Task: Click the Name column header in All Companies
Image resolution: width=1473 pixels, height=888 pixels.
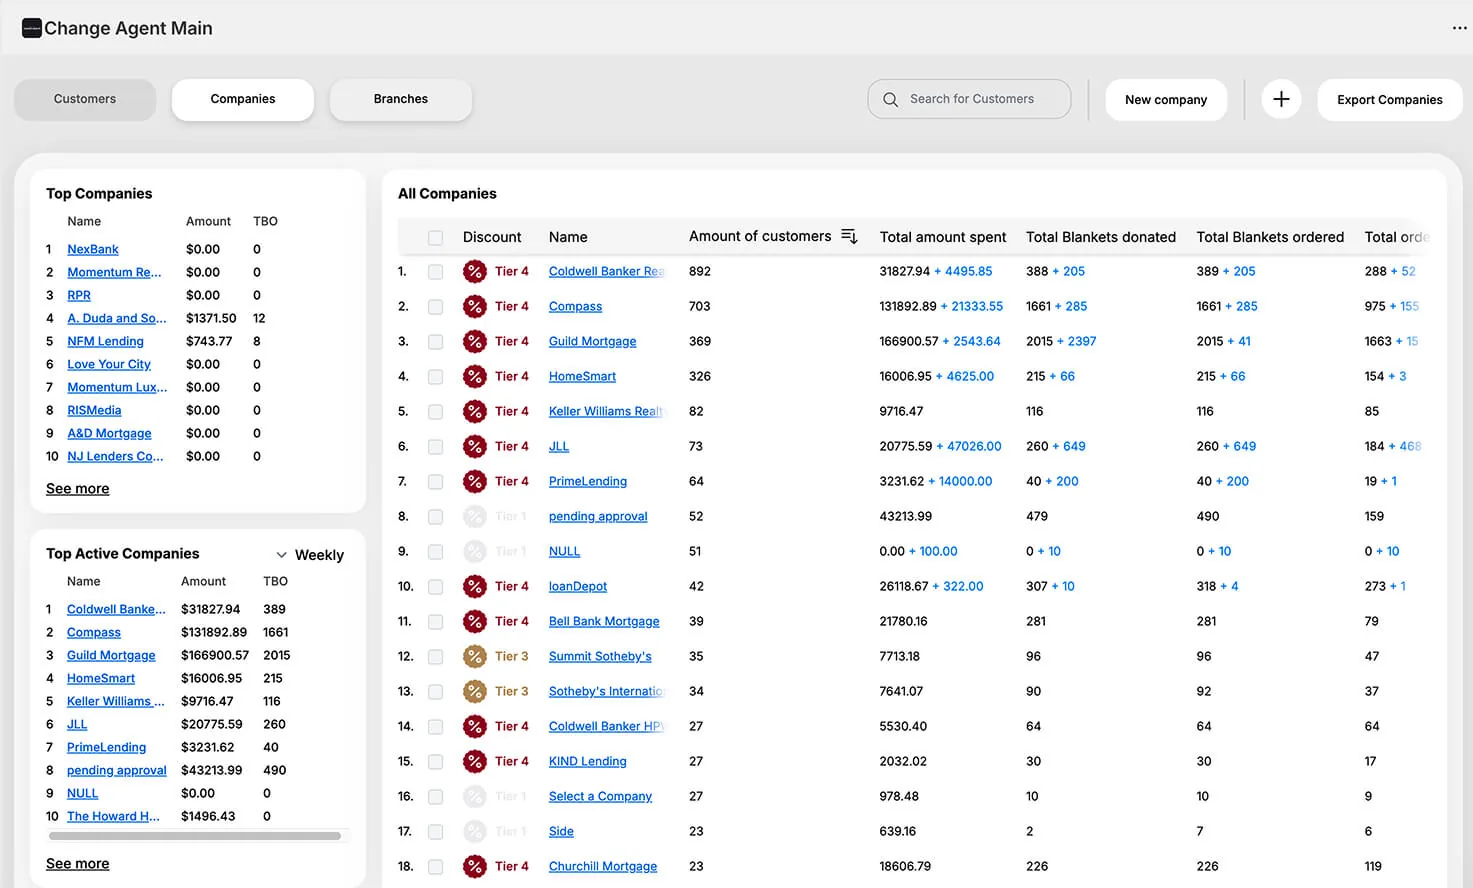Action: click(x=568, y=237)
